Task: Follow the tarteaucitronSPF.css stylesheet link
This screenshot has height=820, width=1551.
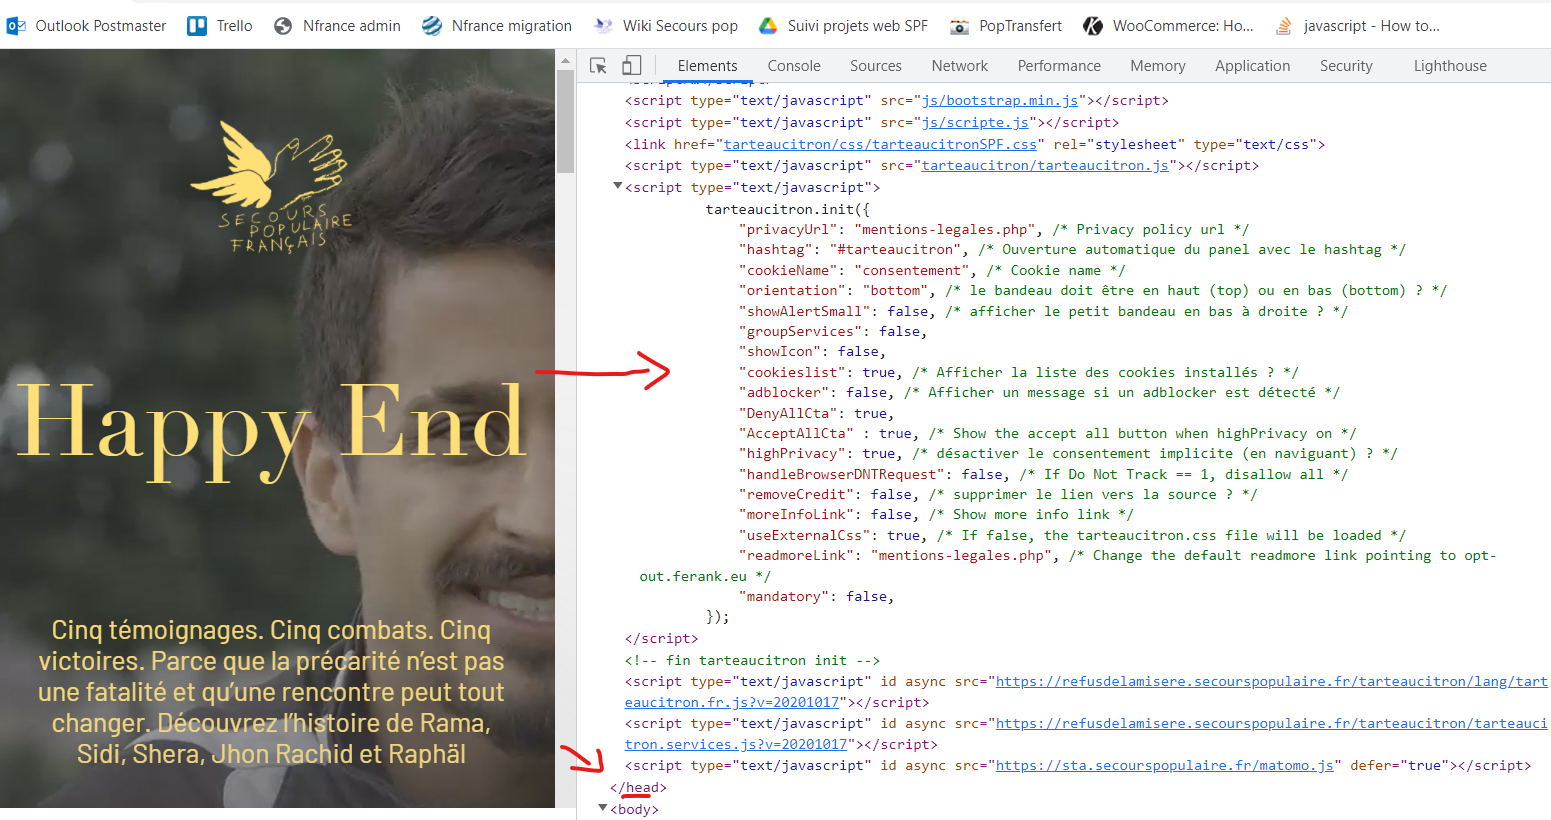Action: [x=880, y=145]
